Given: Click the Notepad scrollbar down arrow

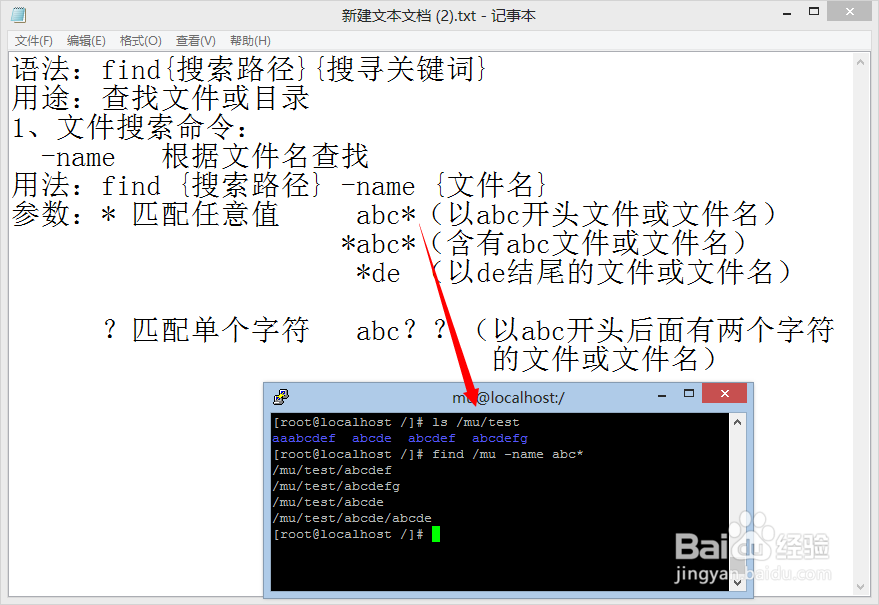Looking at the screenshot, I should point(861,587).
